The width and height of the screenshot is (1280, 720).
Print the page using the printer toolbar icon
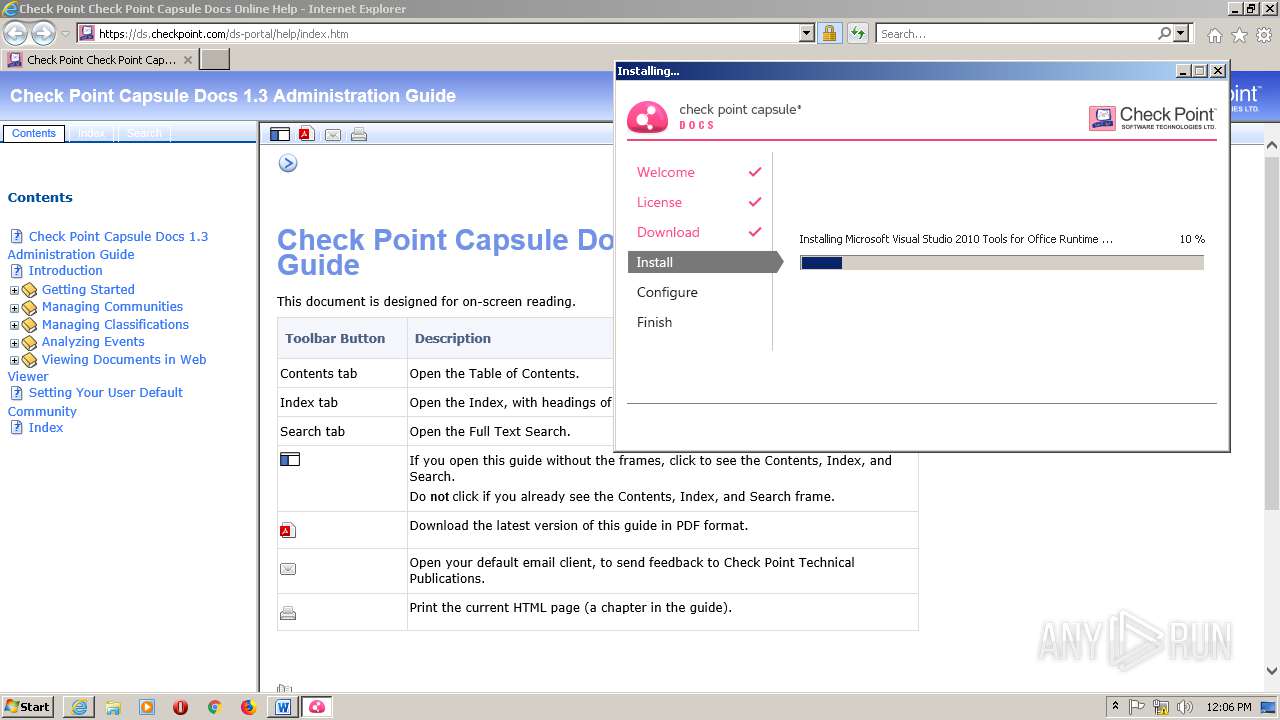click(359, 134)
